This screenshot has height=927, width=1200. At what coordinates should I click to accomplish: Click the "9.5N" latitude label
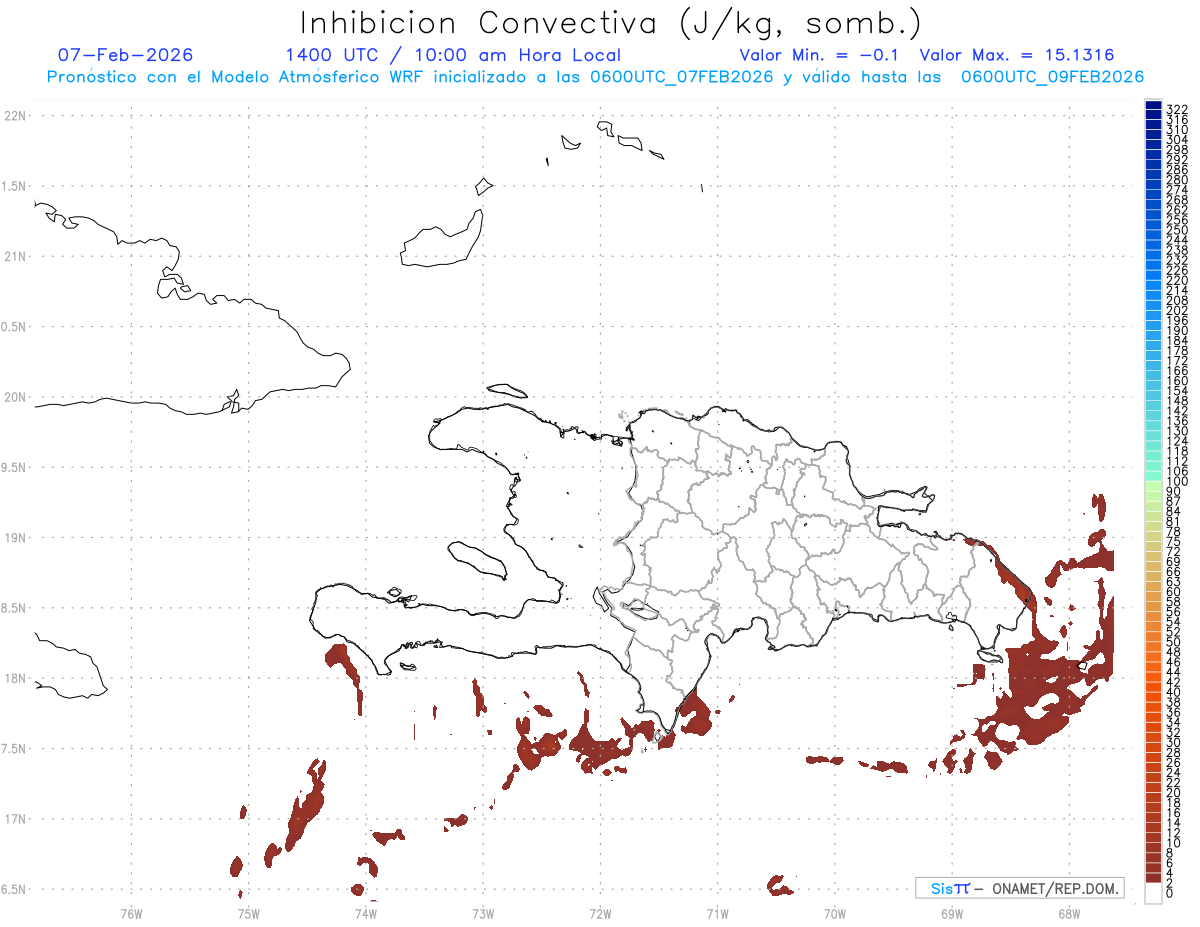(x=14, y=467)
